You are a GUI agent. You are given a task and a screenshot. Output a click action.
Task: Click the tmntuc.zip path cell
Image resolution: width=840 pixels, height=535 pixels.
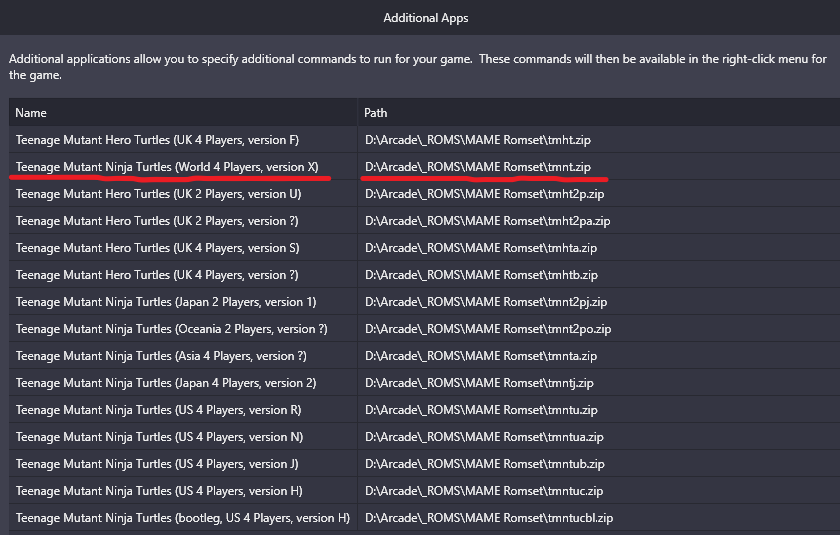pos(599,491)
